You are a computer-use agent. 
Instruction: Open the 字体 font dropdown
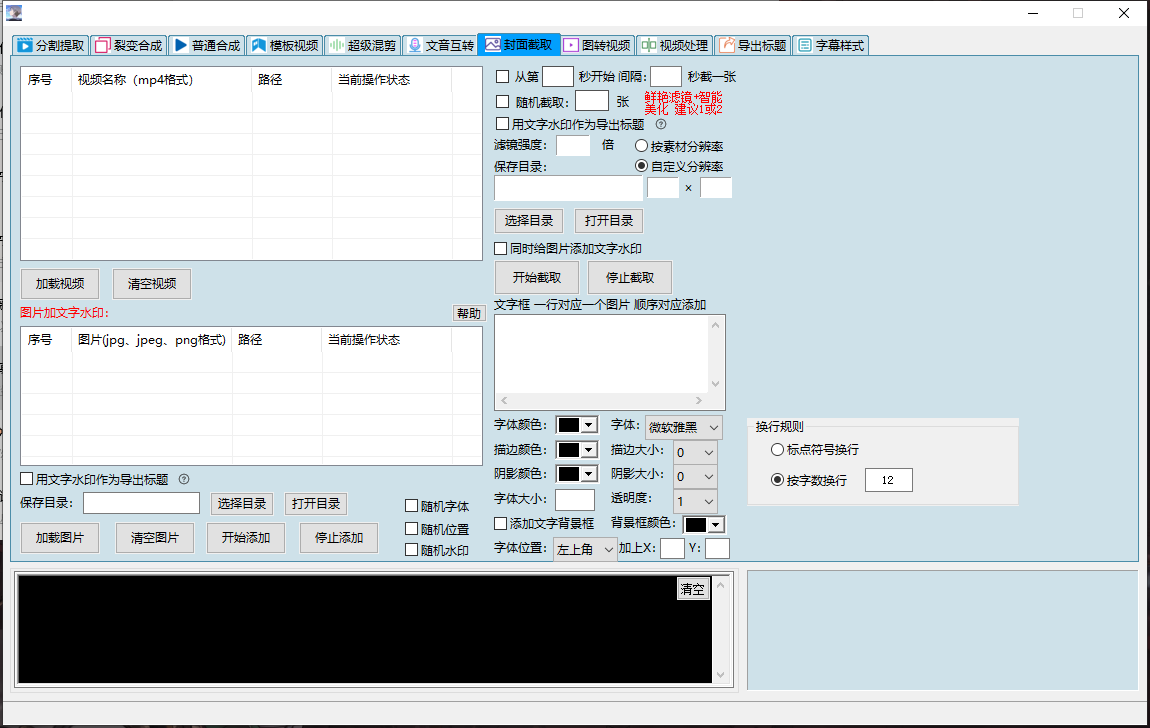coord(684,427)
